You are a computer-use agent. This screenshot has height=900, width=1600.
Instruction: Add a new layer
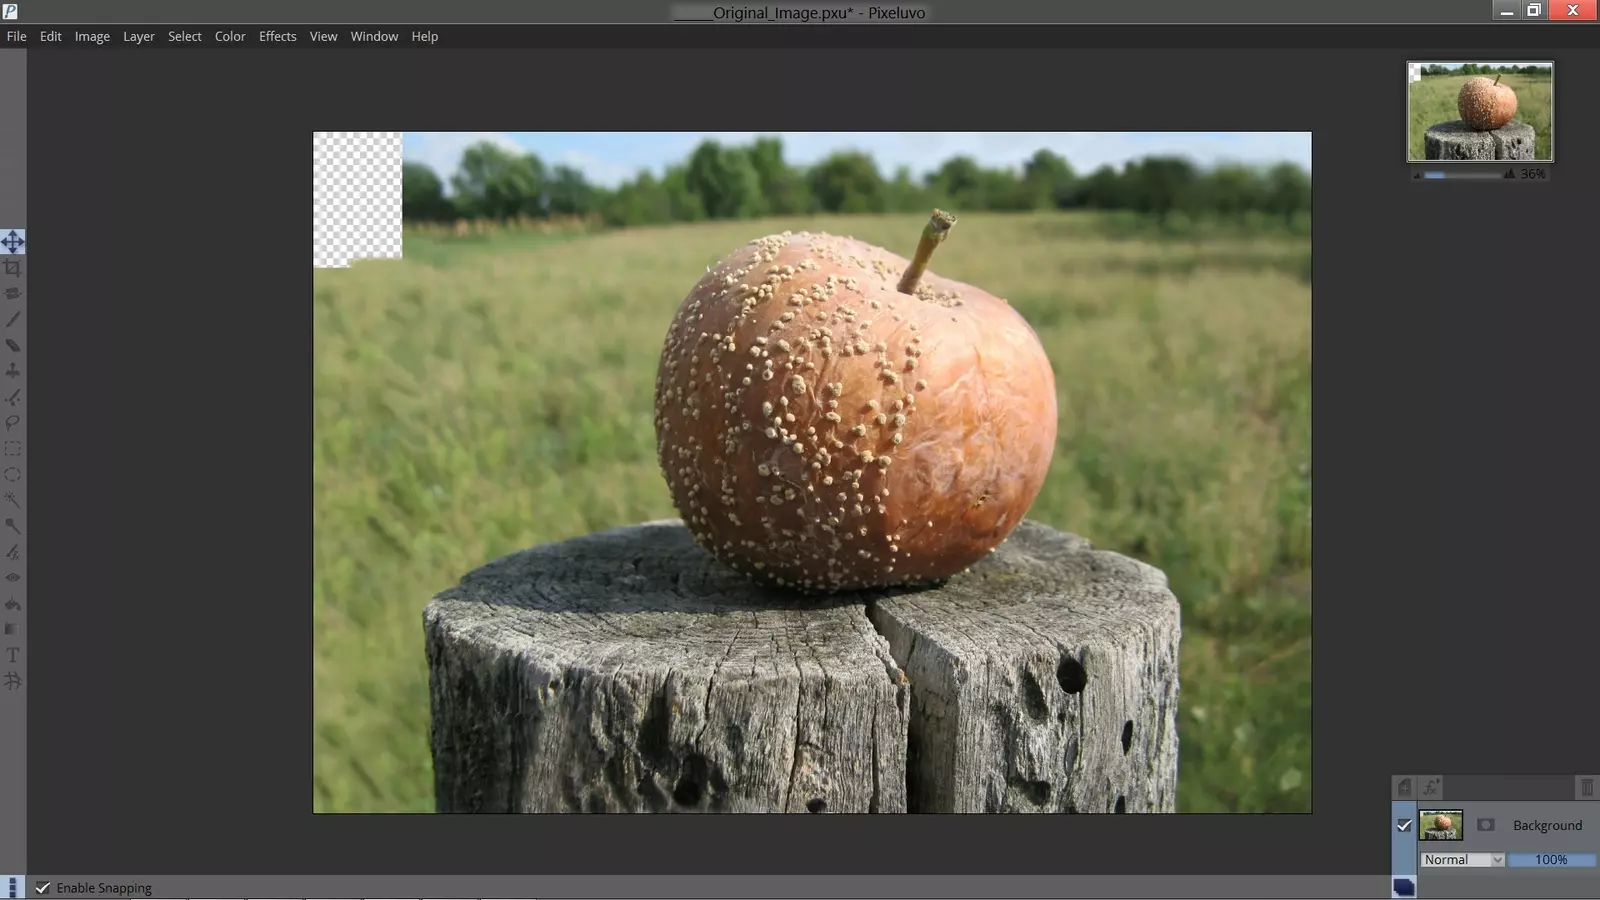point(1404,788)
